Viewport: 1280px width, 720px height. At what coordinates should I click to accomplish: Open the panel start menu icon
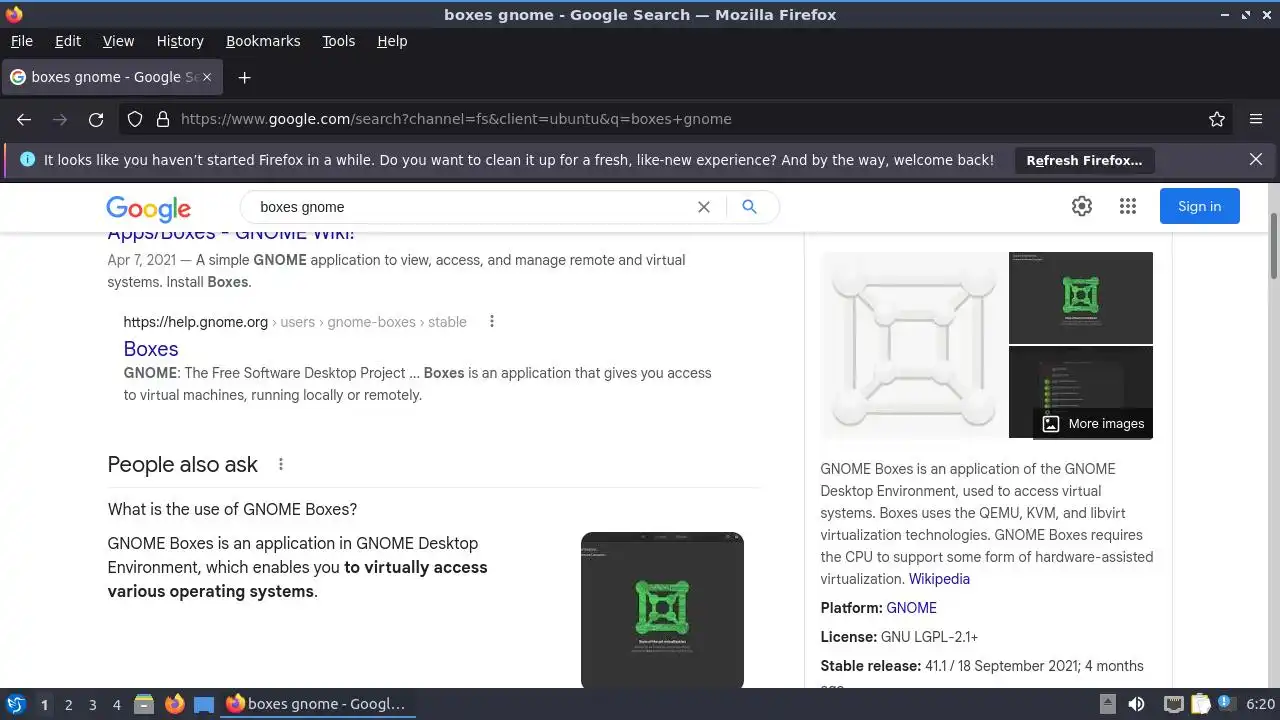coord(16,704)
